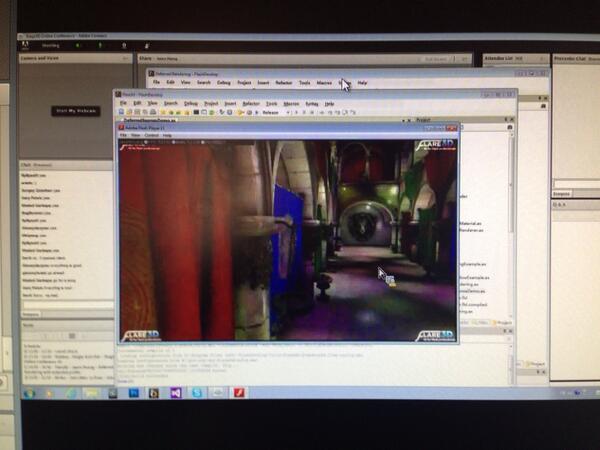The image size is (600, 450).
Task: Open Meeting menu in Adobe Connect
Action: pyautogui.click(x=51, y=46)
